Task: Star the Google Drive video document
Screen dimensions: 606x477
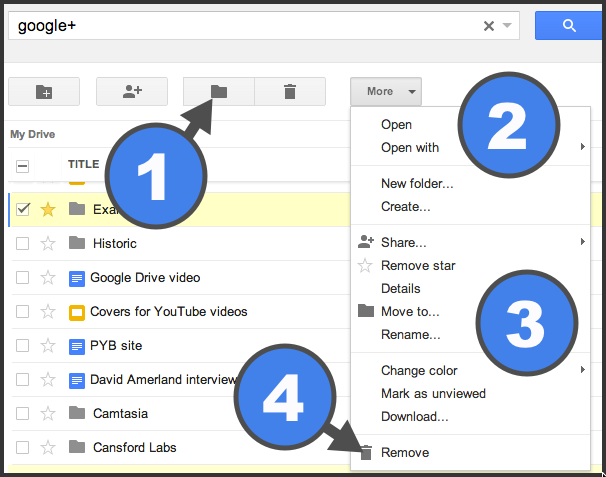Action: (48, 278)
